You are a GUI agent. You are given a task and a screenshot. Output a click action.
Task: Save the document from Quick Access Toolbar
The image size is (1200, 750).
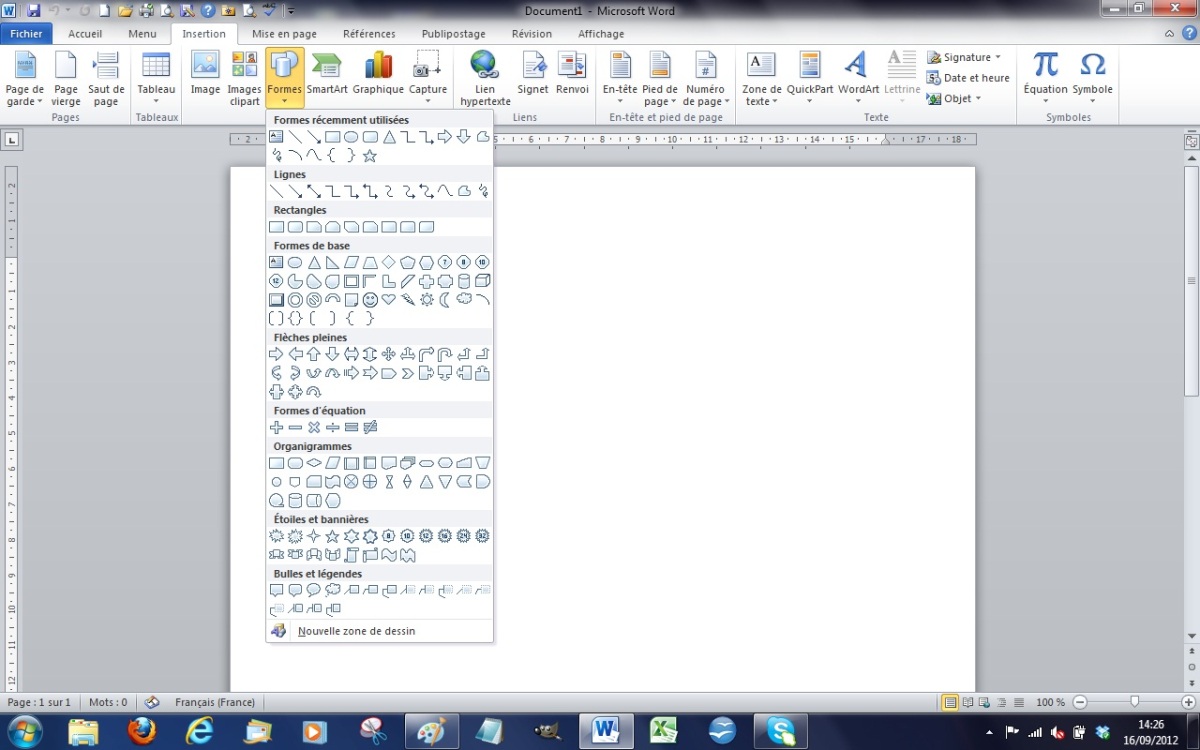click(x=34, y=11)
